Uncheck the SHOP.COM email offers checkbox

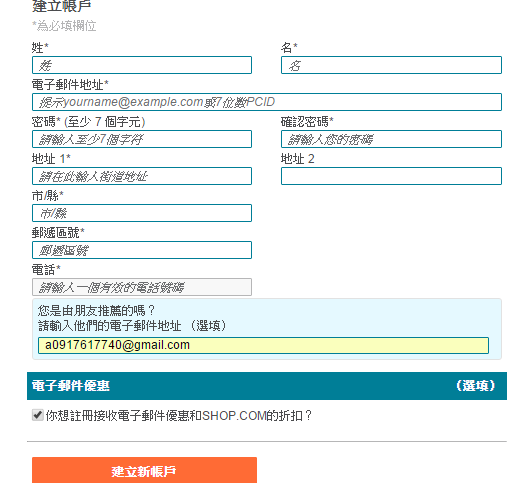[x=38, y=415]
